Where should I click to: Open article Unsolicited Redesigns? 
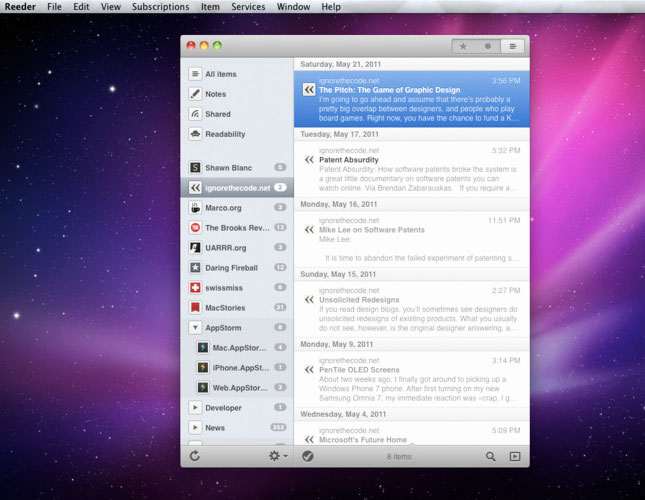coord(412,309)
